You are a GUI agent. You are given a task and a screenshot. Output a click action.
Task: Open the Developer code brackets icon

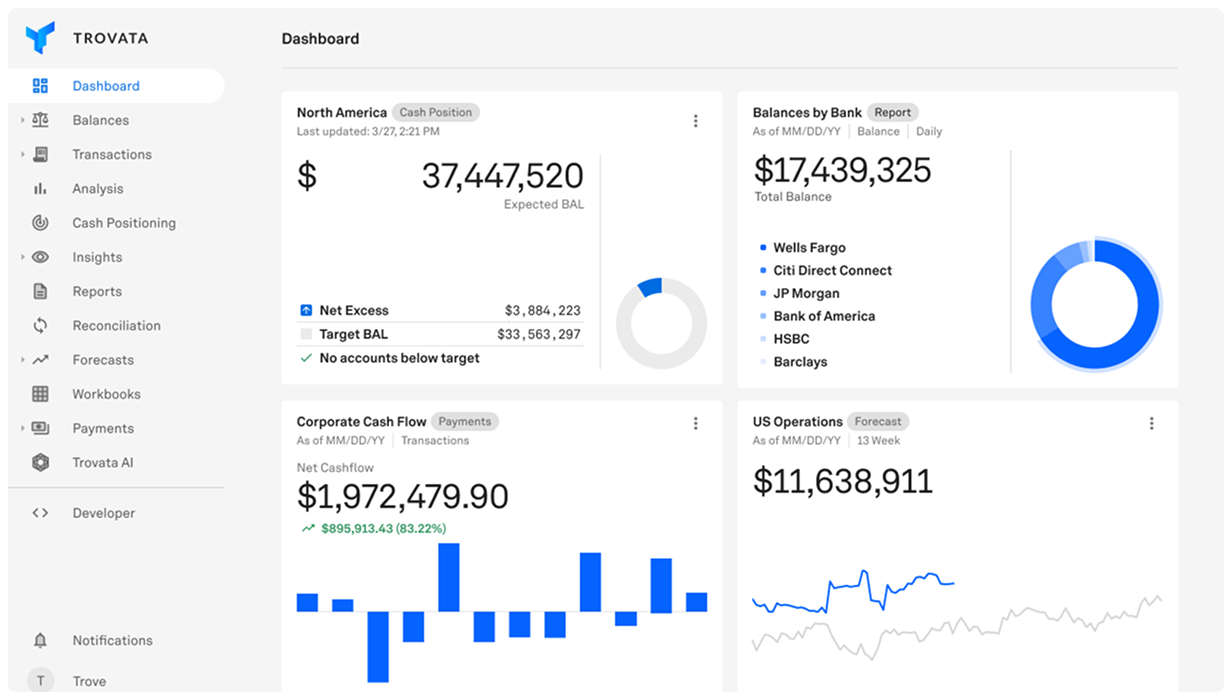click(x=40, y=513)
